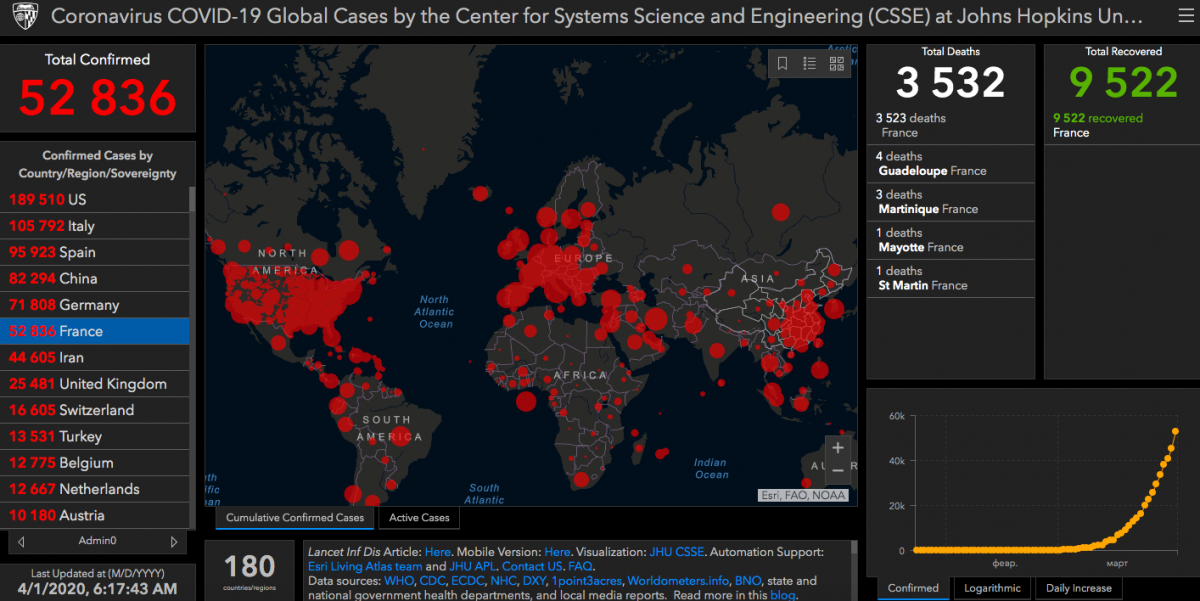Click the Martinique France deaths entry
The height and width of the screenshot is (601, 1200).
coord(950,202)
